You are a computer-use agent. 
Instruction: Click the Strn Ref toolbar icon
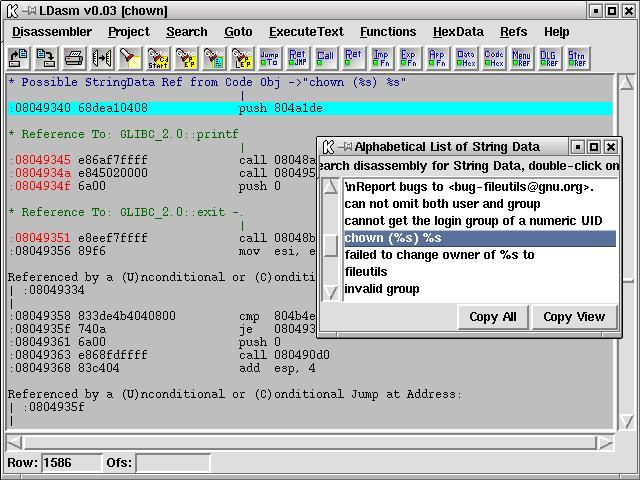(x=577, y=58)
